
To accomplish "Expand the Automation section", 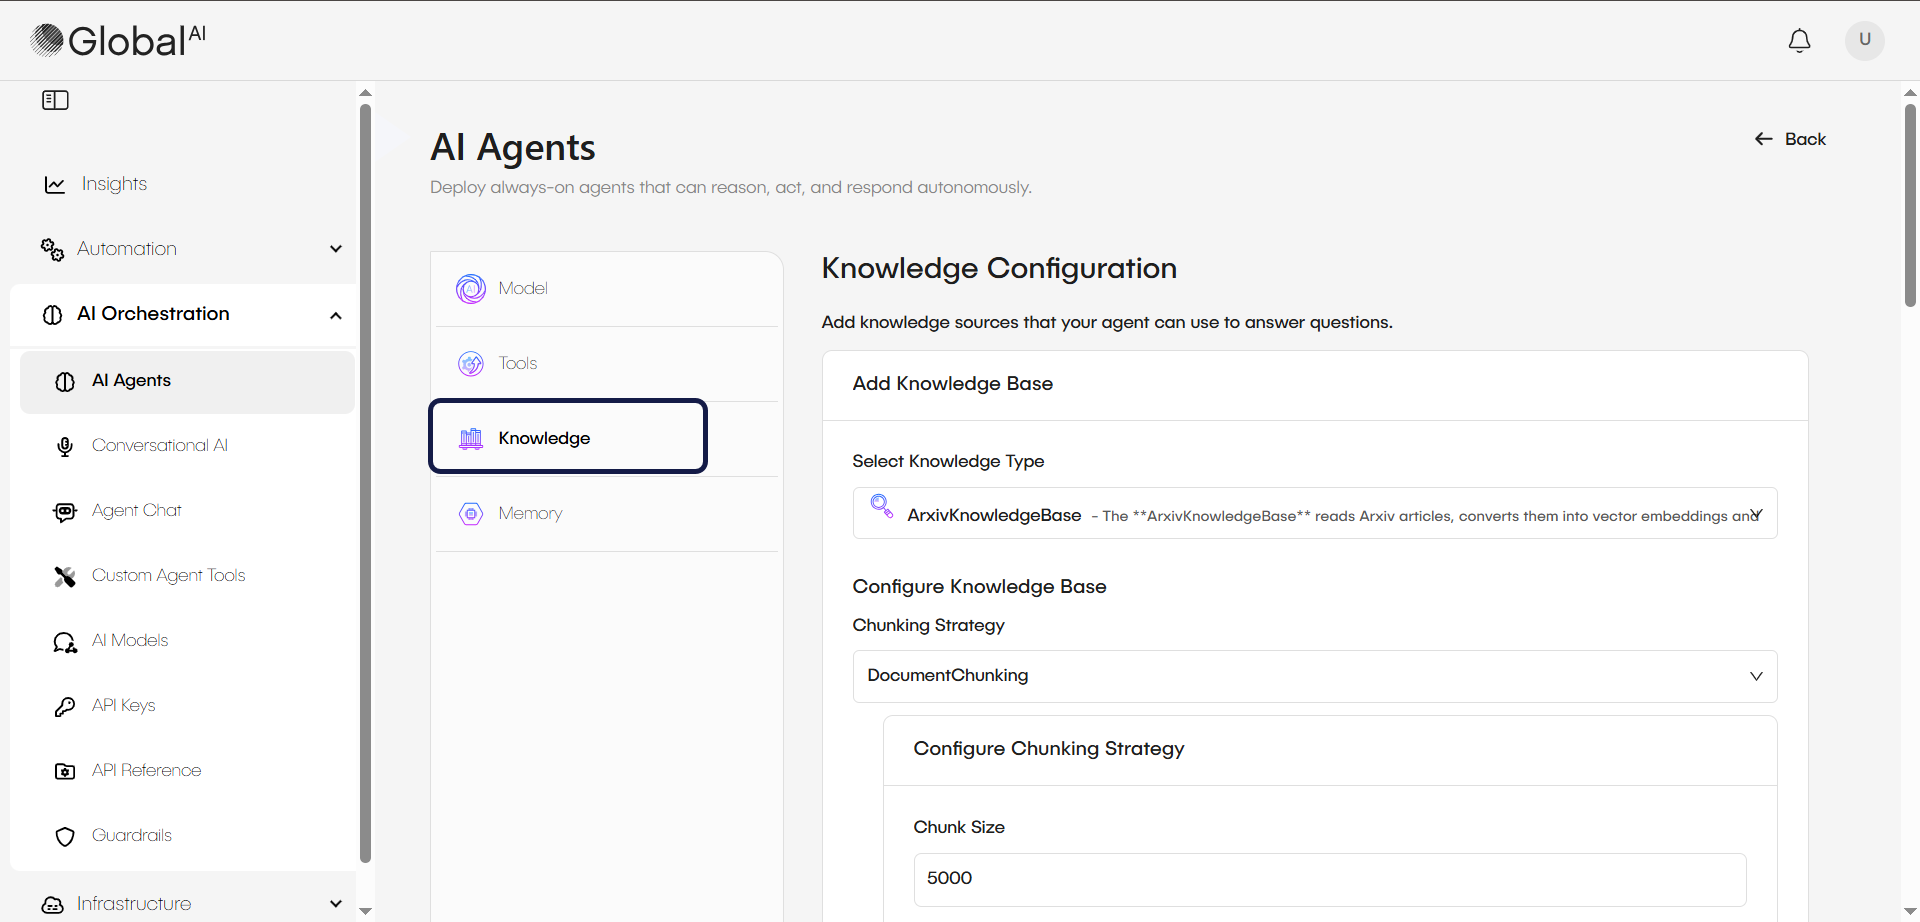I will (x=336, y=249).
